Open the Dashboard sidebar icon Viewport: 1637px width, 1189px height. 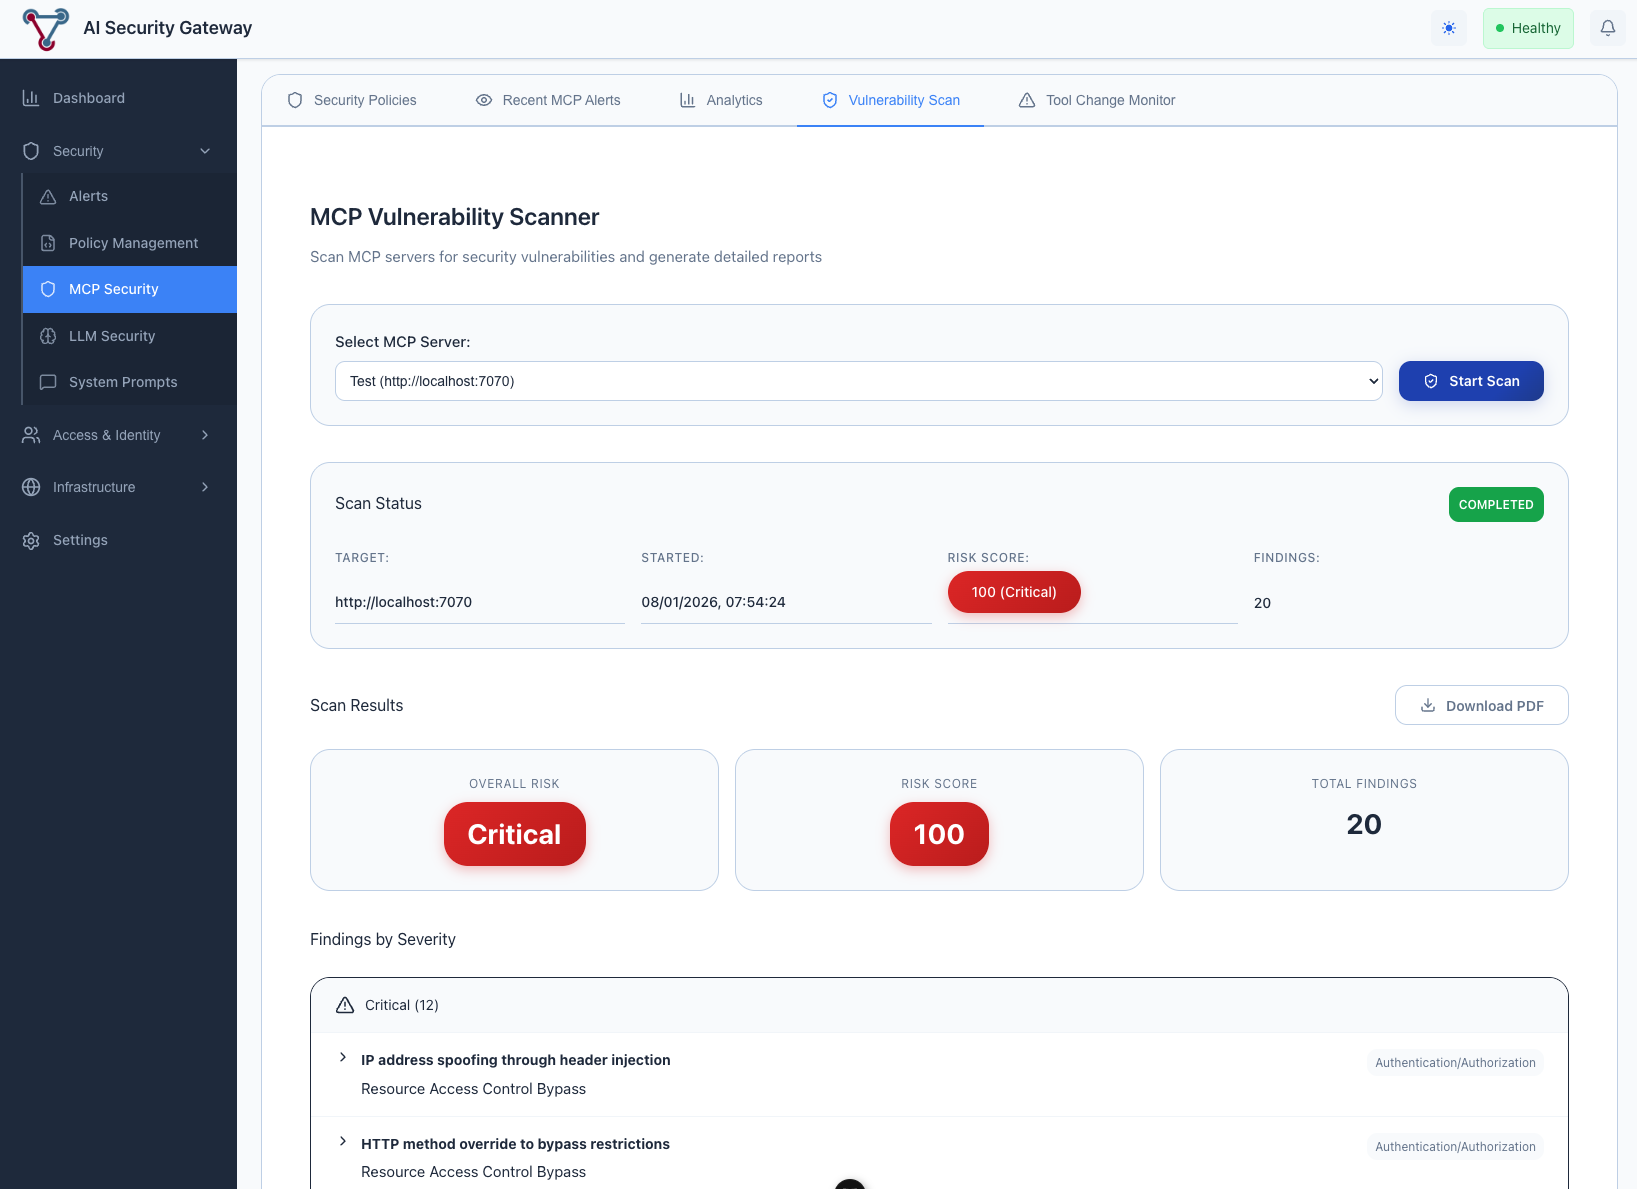(31, 97)
